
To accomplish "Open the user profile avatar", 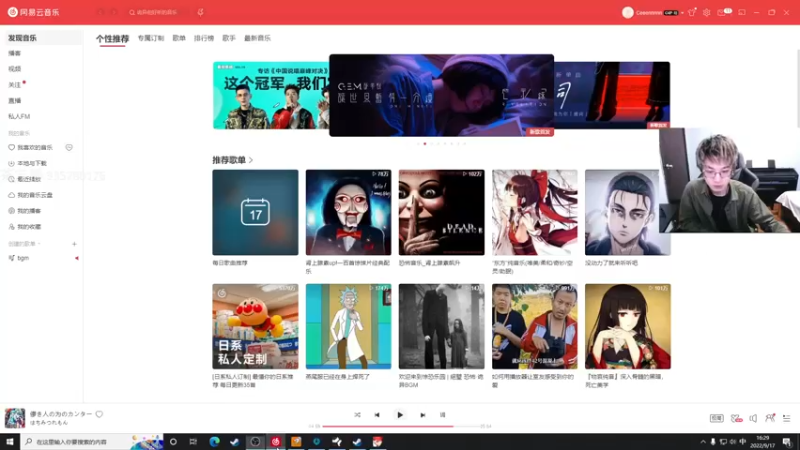I will (628, 12).
